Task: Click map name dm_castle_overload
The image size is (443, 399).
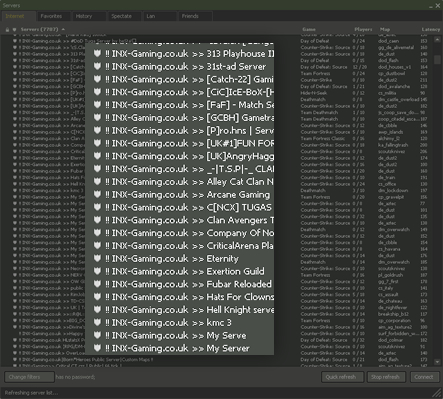Action: pyautogui.click(x=398, y=99)
